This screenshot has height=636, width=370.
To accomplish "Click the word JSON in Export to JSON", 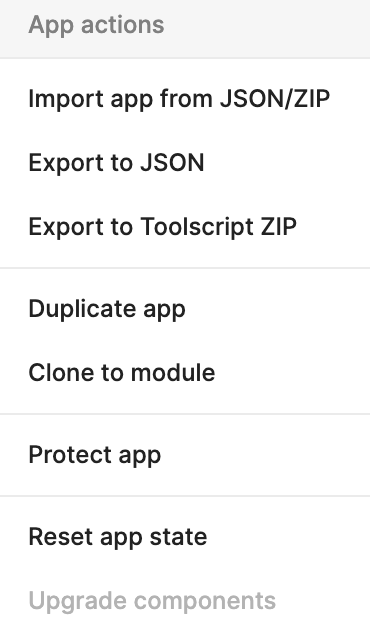I will click(172, 163).
